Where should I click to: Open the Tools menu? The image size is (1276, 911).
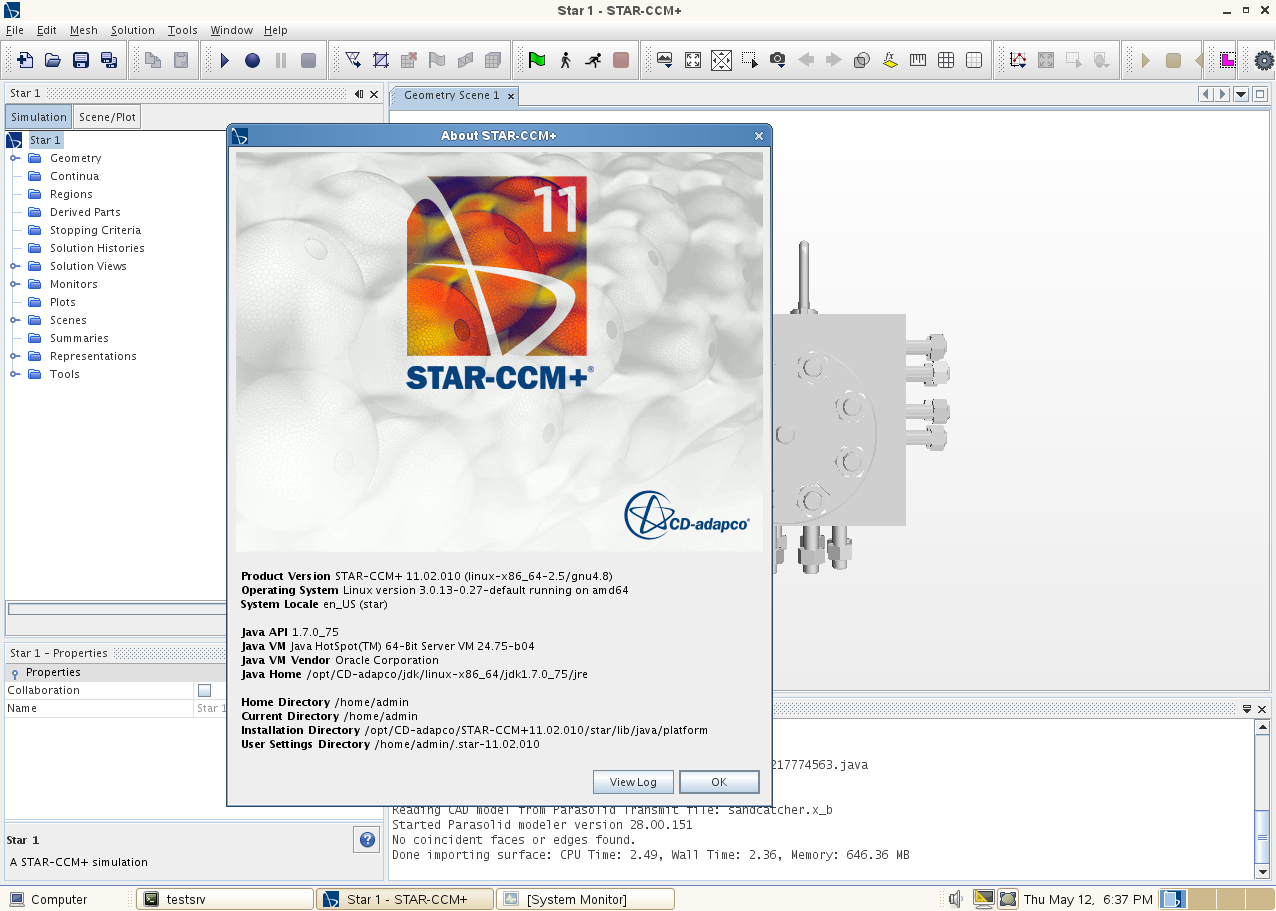(183, 30)
